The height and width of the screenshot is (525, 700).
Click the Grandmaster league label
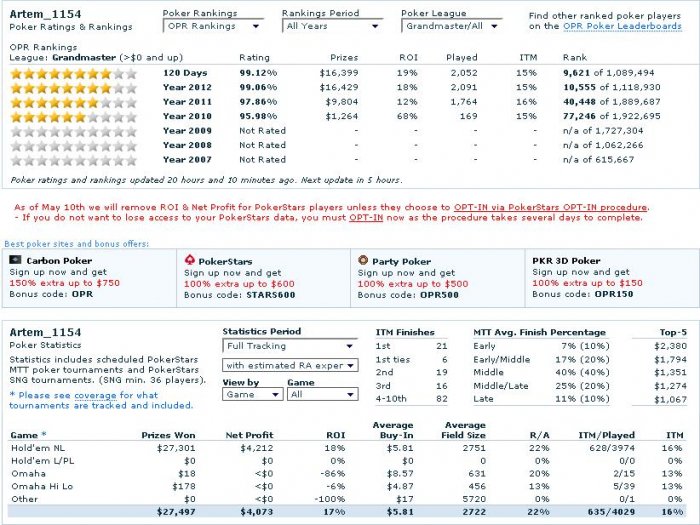coord(84,58)
